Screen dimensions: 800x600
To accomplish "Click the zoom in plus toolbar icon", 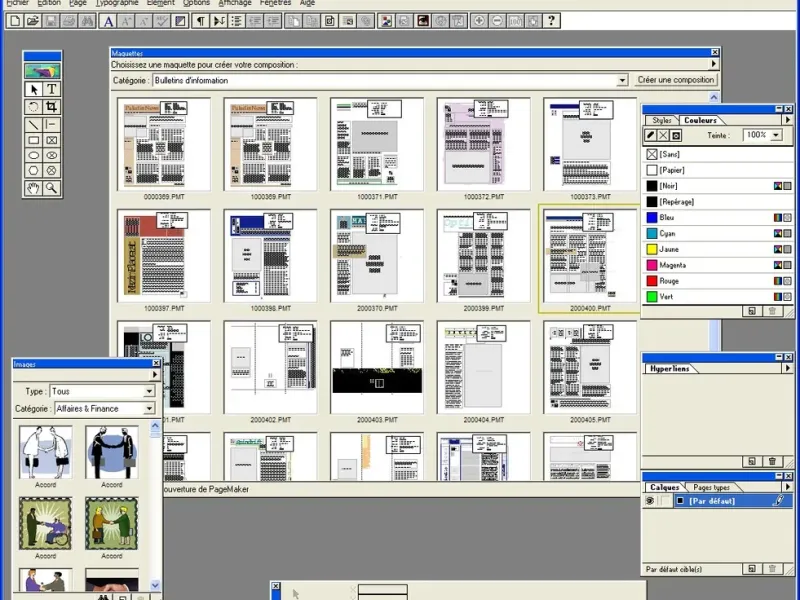I will coord(479,21).
